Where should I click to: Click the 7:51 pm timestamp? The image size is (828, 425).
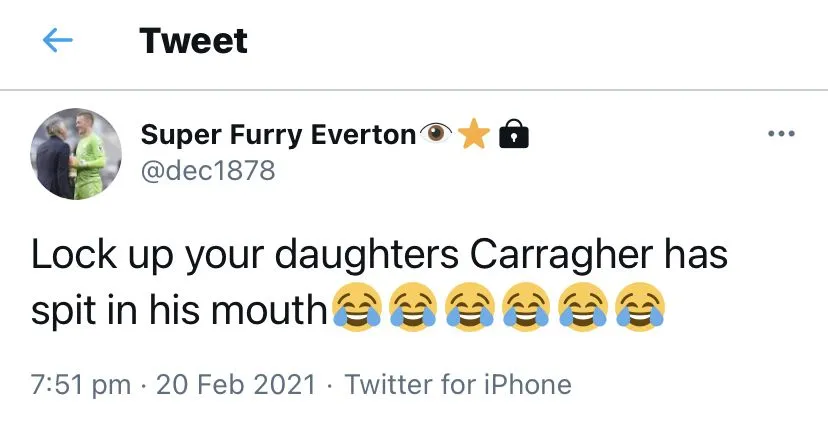[84, 385]
